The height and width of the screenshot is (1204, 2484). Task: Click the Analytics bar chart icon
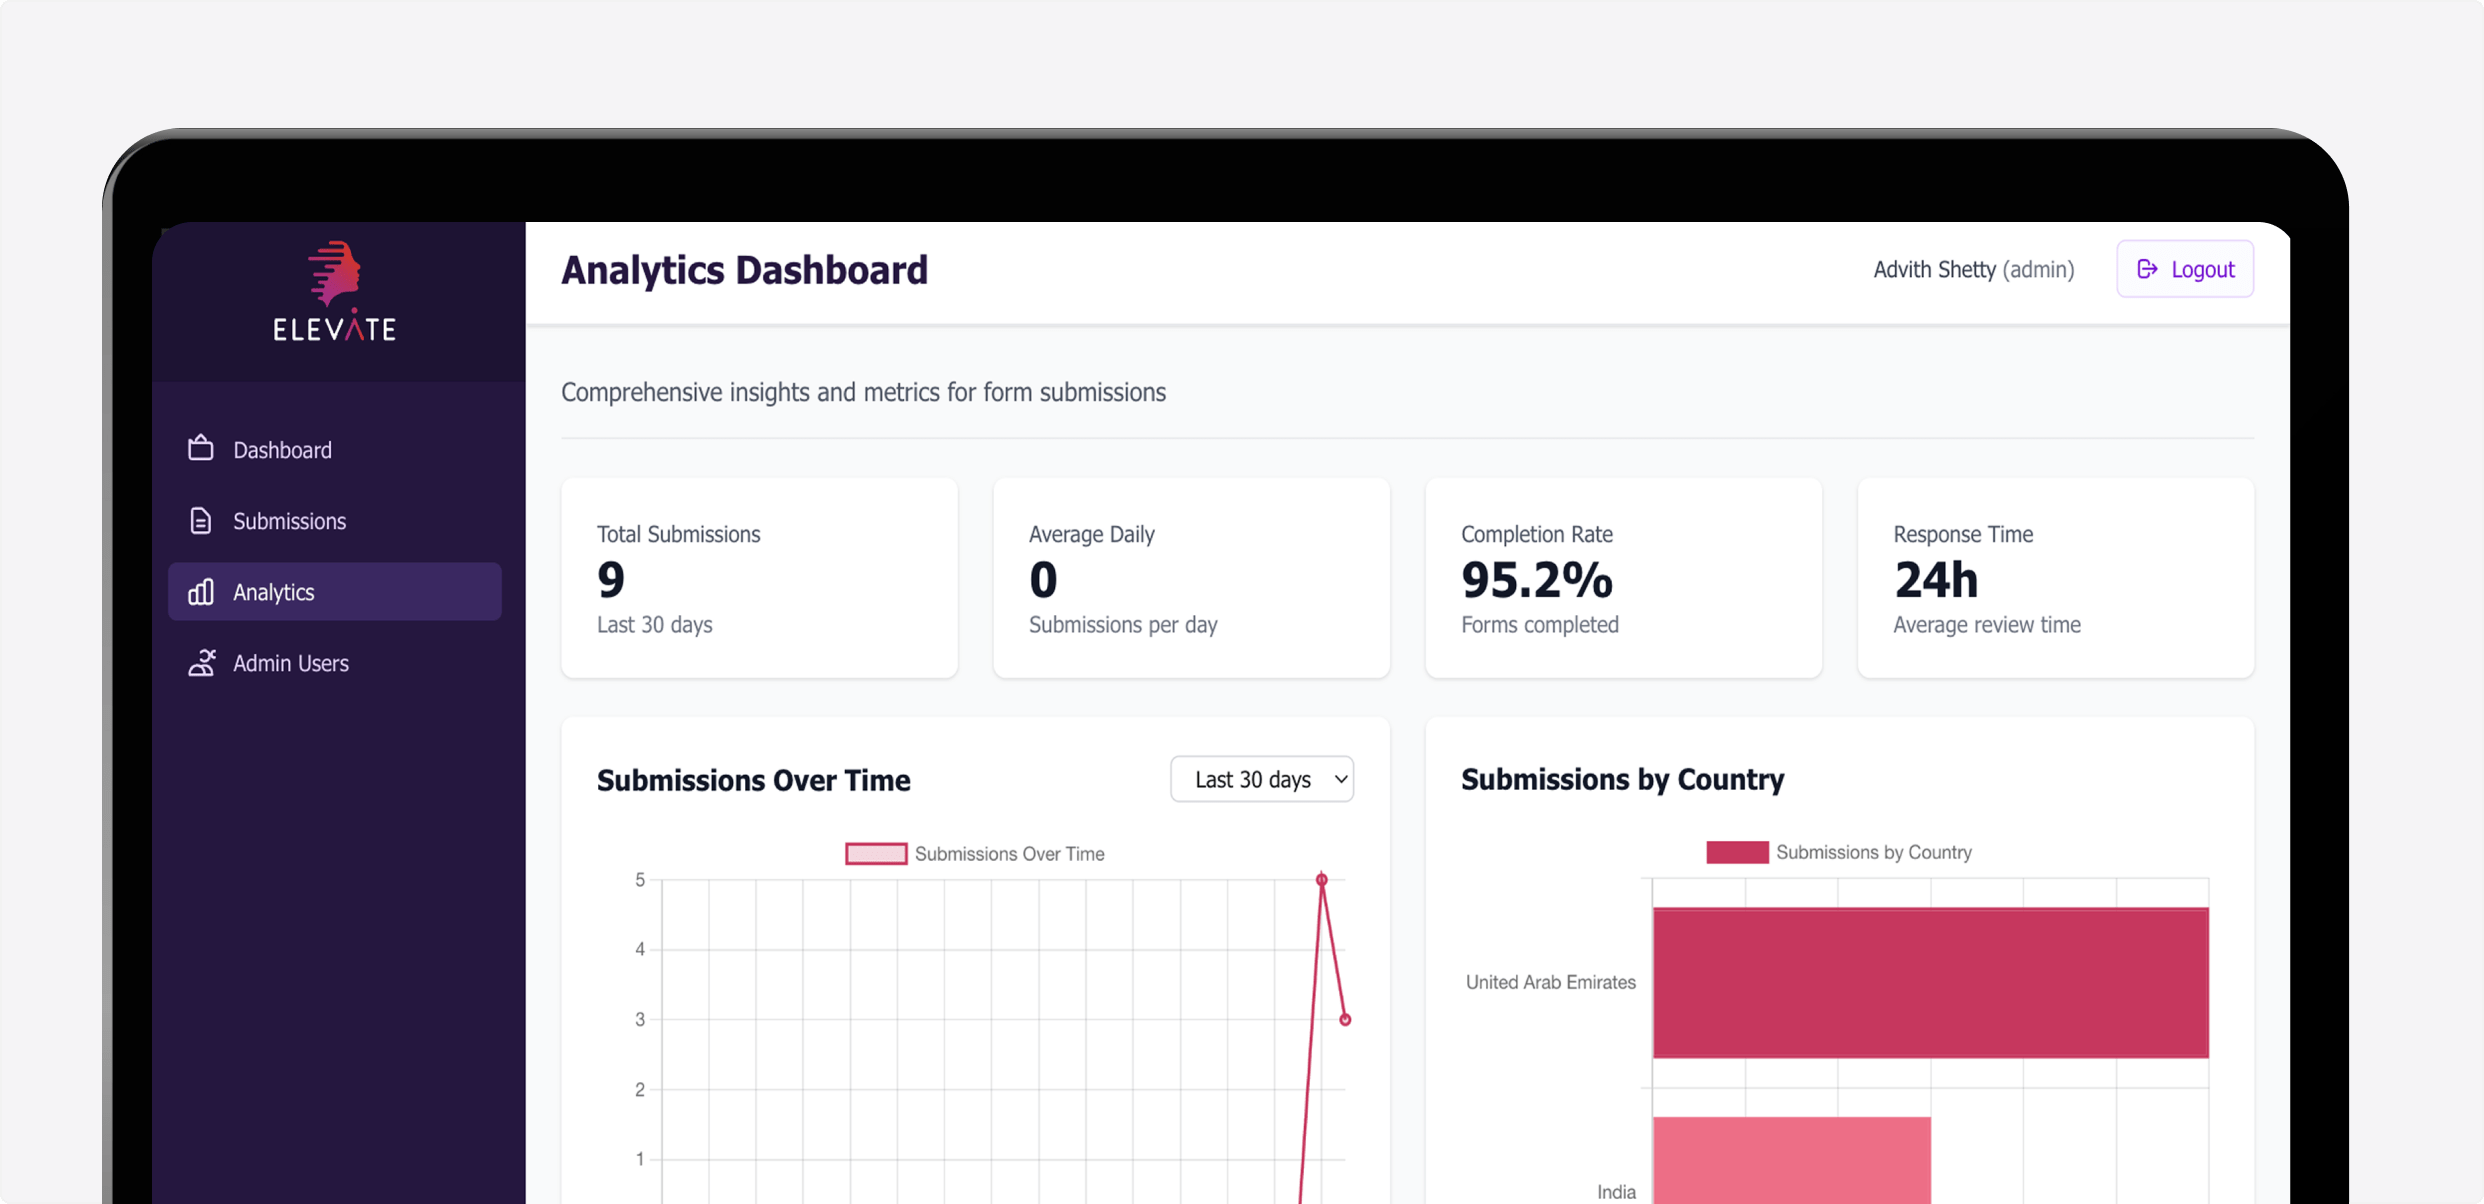click(201, 592)
